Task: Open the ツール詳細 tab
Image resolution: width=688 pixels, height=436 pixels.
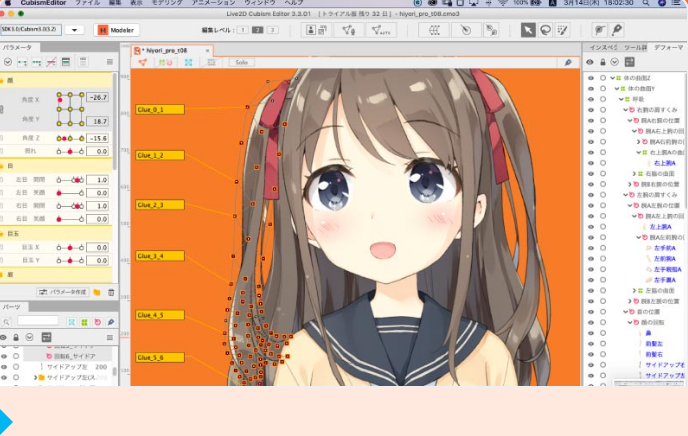Action: point(635,47)
